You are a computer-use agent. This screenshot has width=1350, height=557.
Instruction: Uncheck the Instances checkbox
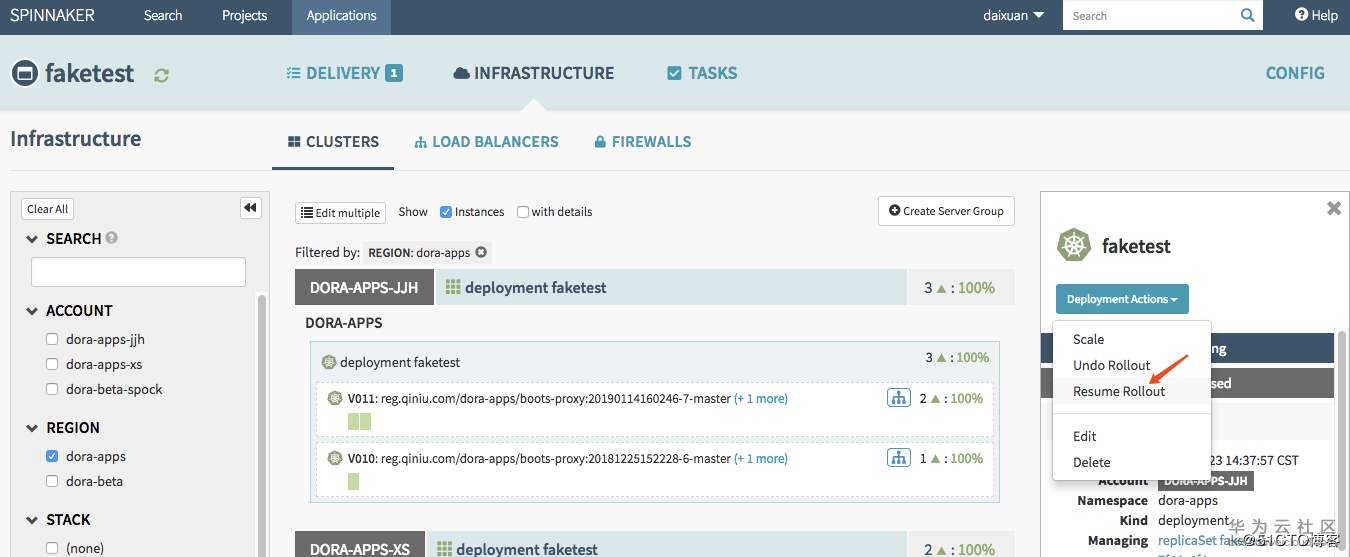click(446, 212)
